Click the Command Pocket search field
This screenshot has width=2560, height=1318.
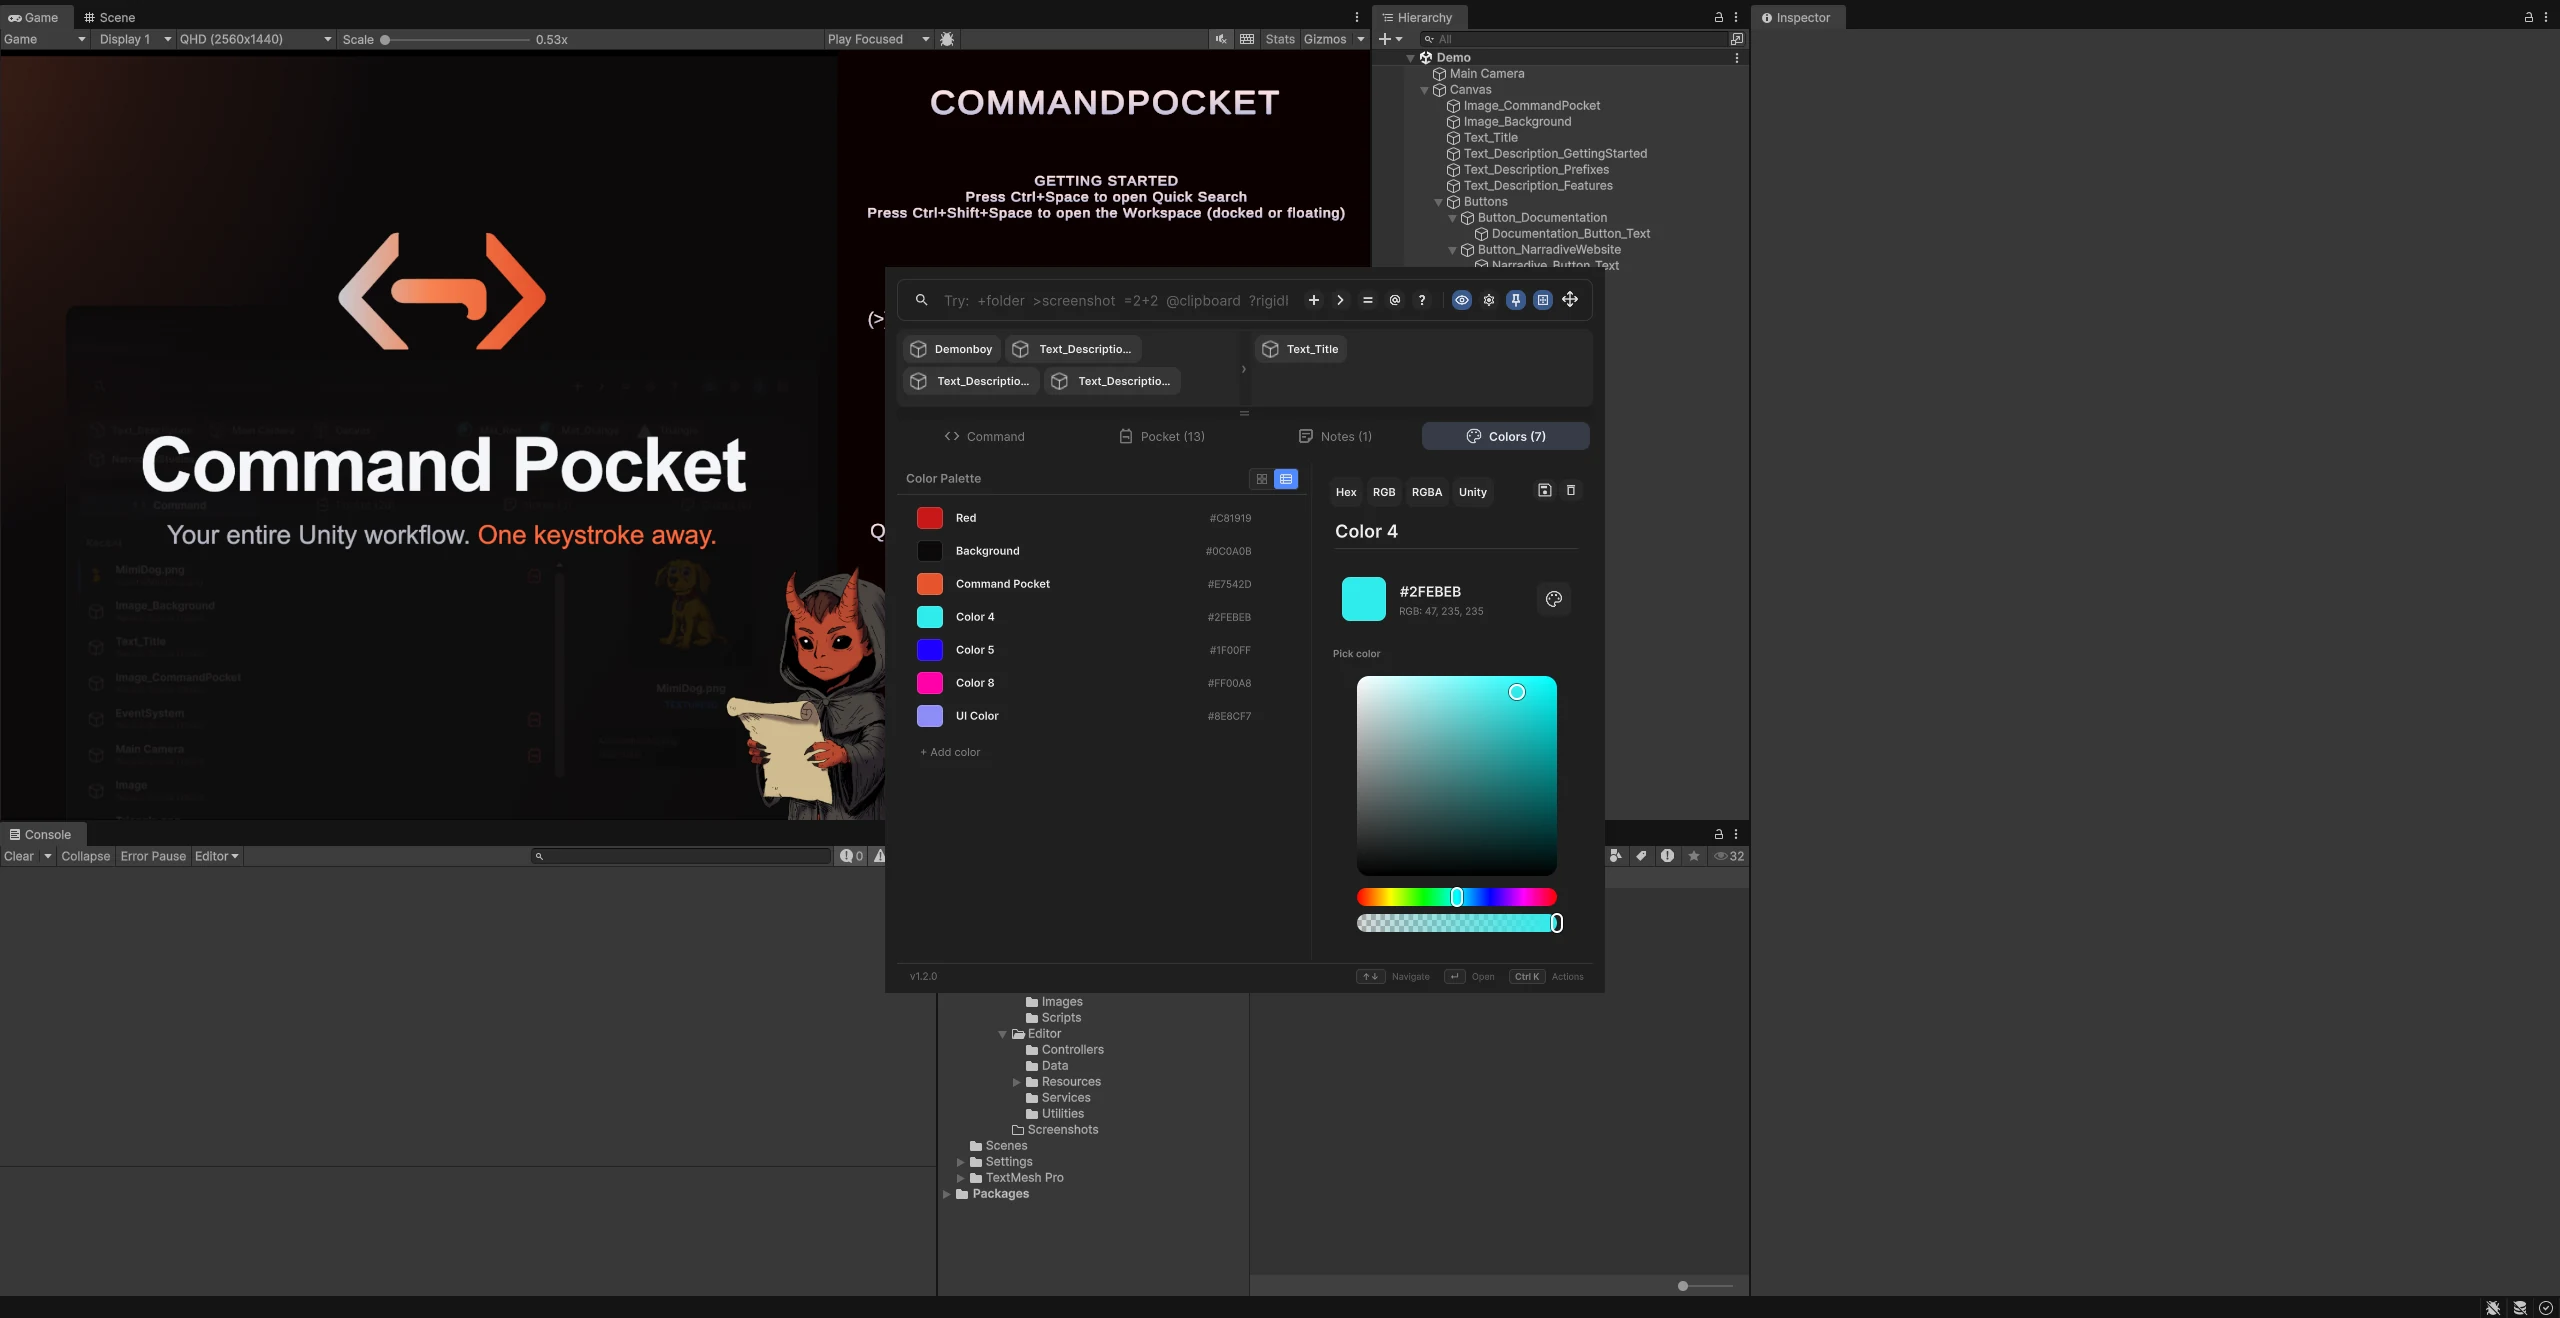1115,300
